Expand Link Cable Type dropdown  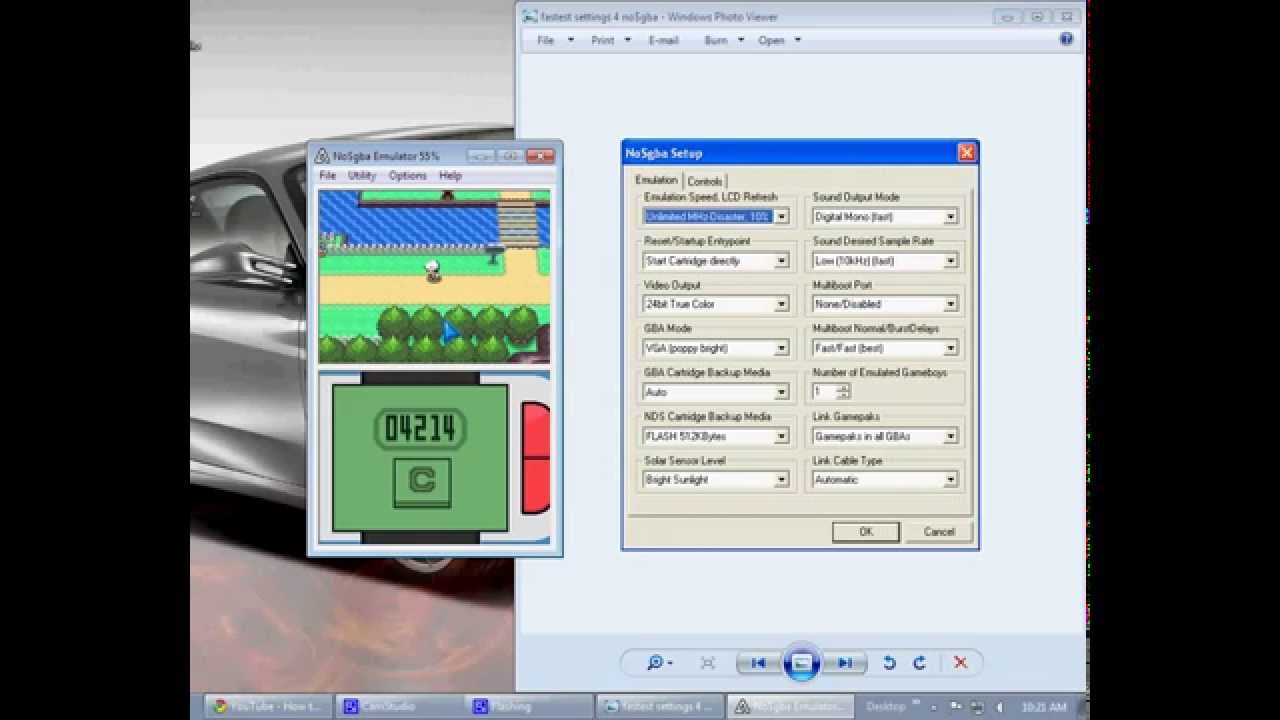coord(950,480)
